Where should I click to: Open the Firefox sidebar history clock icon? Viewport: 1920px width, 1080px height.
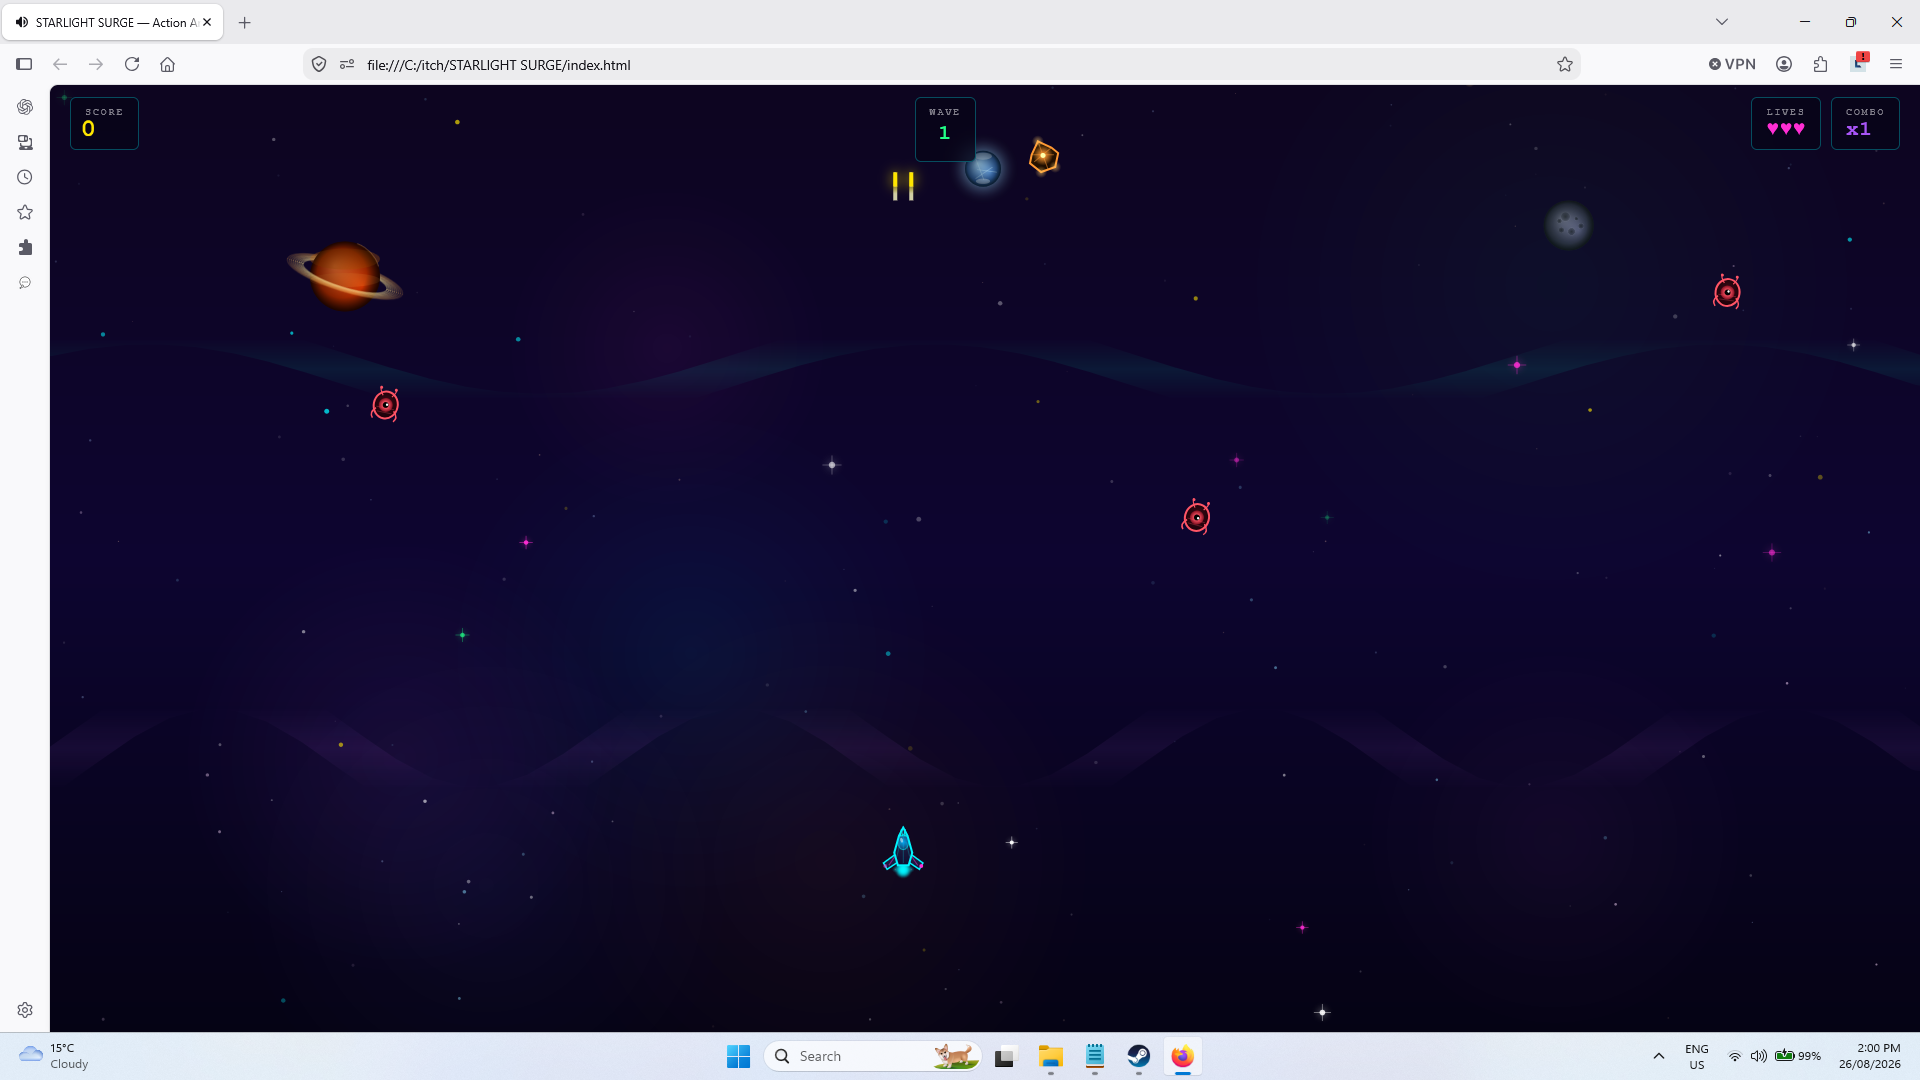point(25,177)
